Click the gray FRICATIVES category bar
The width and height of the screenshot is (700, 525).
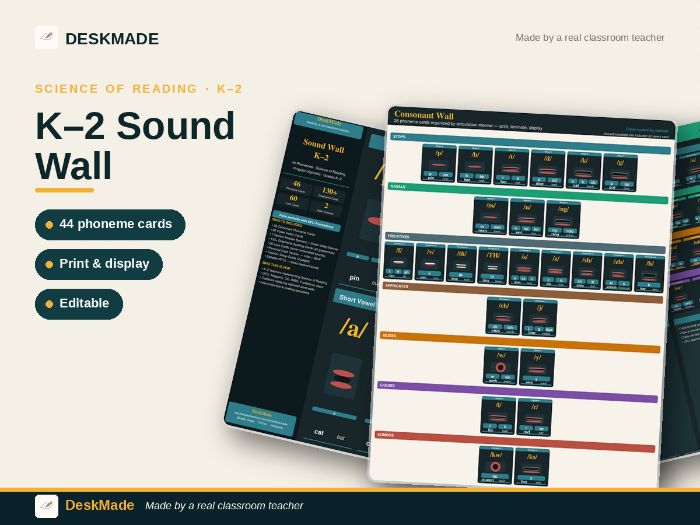525,243
